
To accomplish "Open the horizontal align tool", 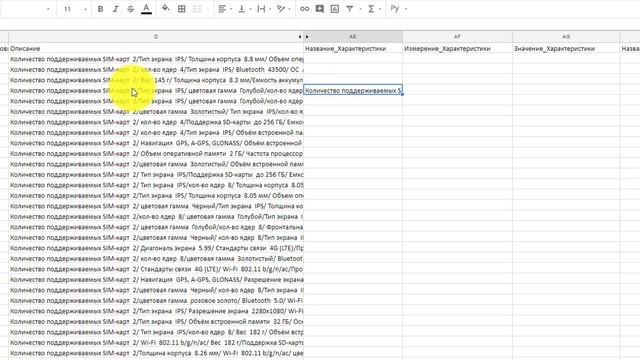I will coord(222,9).
